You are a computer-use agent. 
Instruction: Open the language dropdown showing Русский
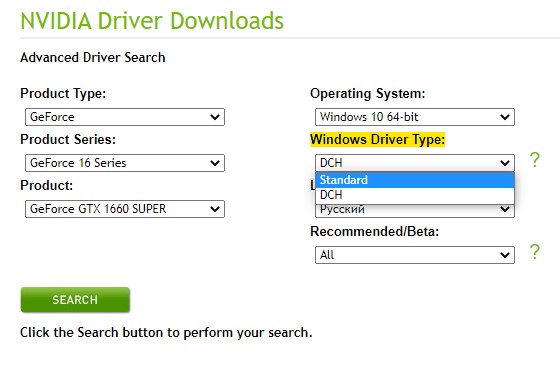tap(415, 211)
